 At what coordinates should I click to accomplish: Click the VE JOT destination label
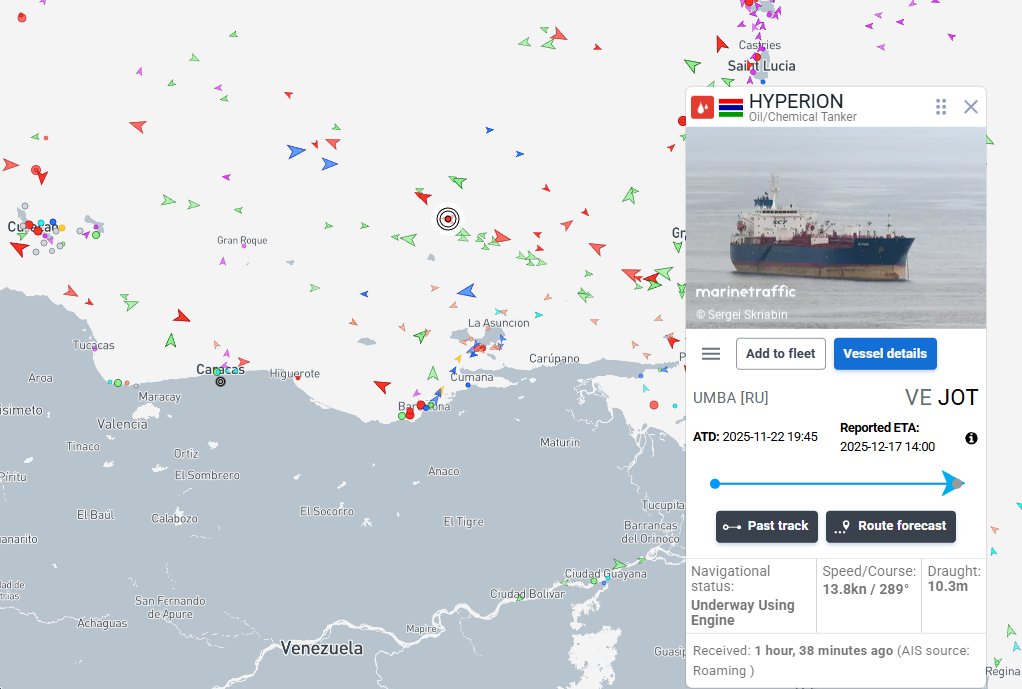click(941, 397)
